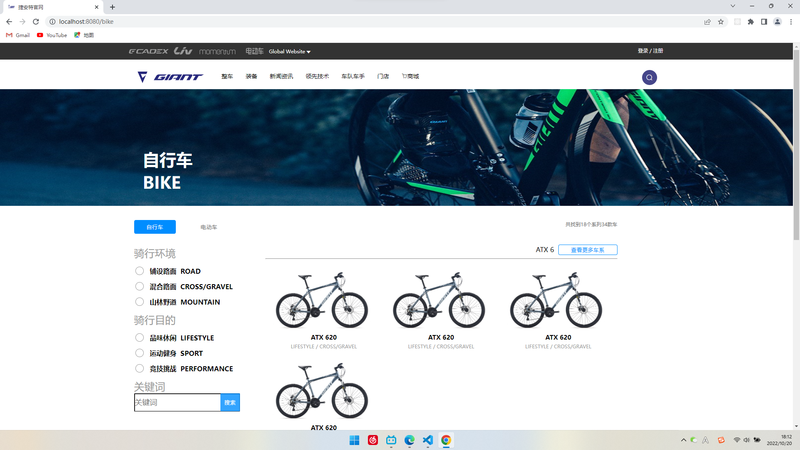Open the CADEX brand logo link
This screenshot has height=450, width=800.
coord(148,51)
